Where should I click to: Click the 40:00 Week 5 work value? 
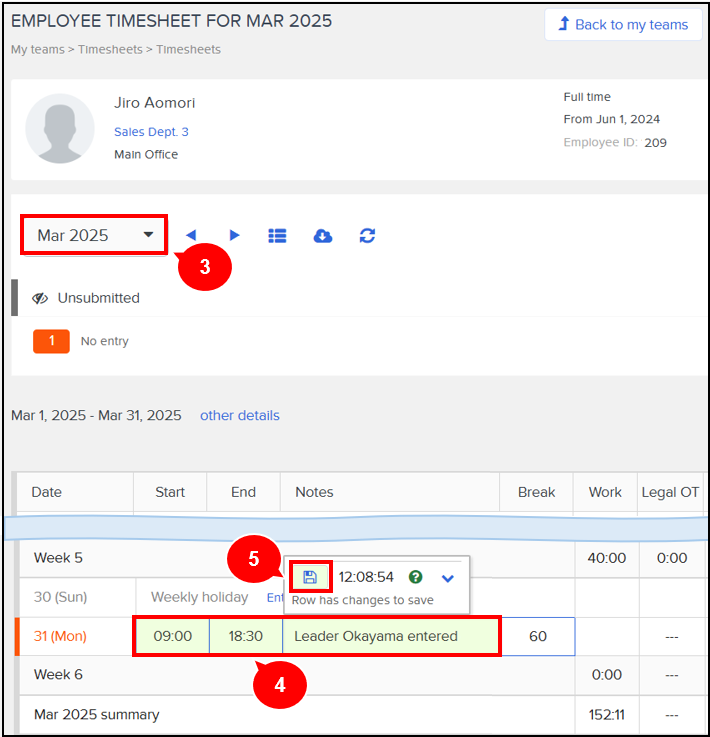(607, 558)
